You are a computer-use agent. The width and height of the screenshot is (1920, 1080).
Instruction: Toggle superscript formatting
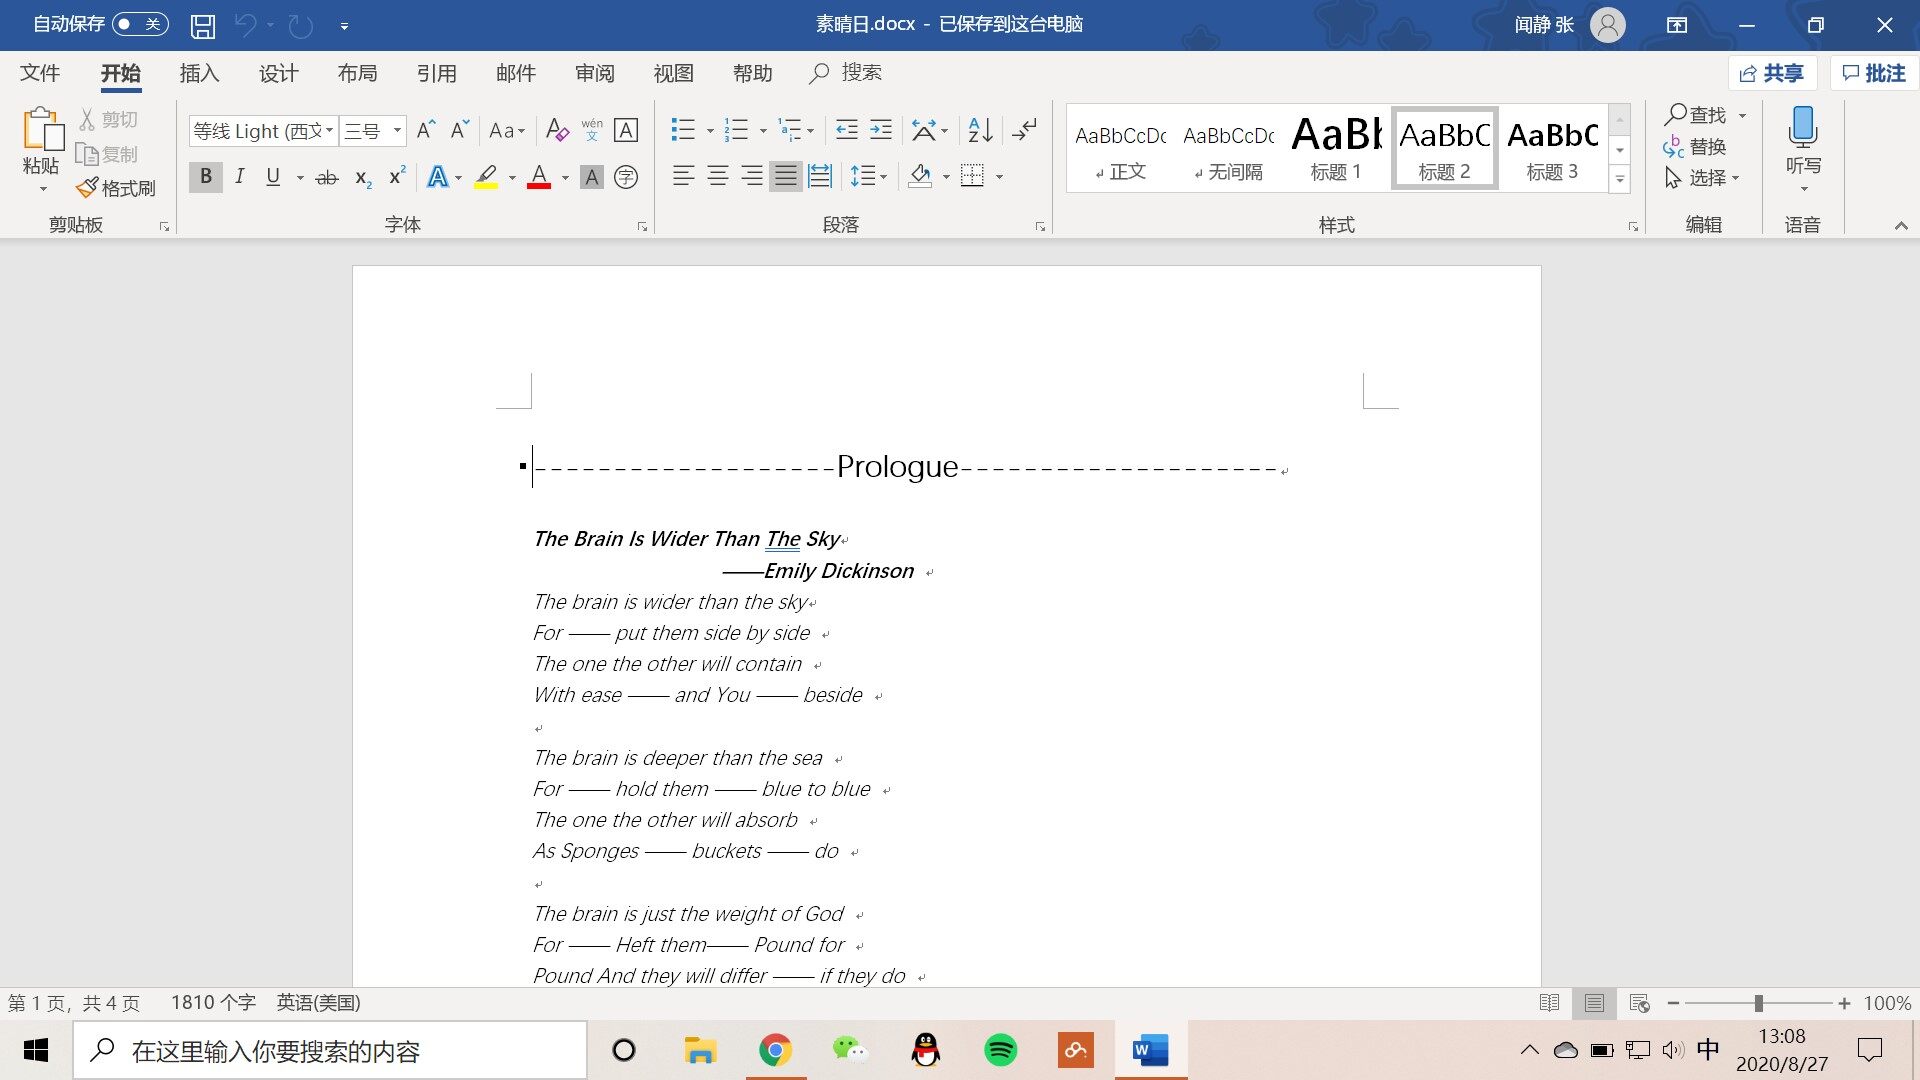tap(397, 177)
